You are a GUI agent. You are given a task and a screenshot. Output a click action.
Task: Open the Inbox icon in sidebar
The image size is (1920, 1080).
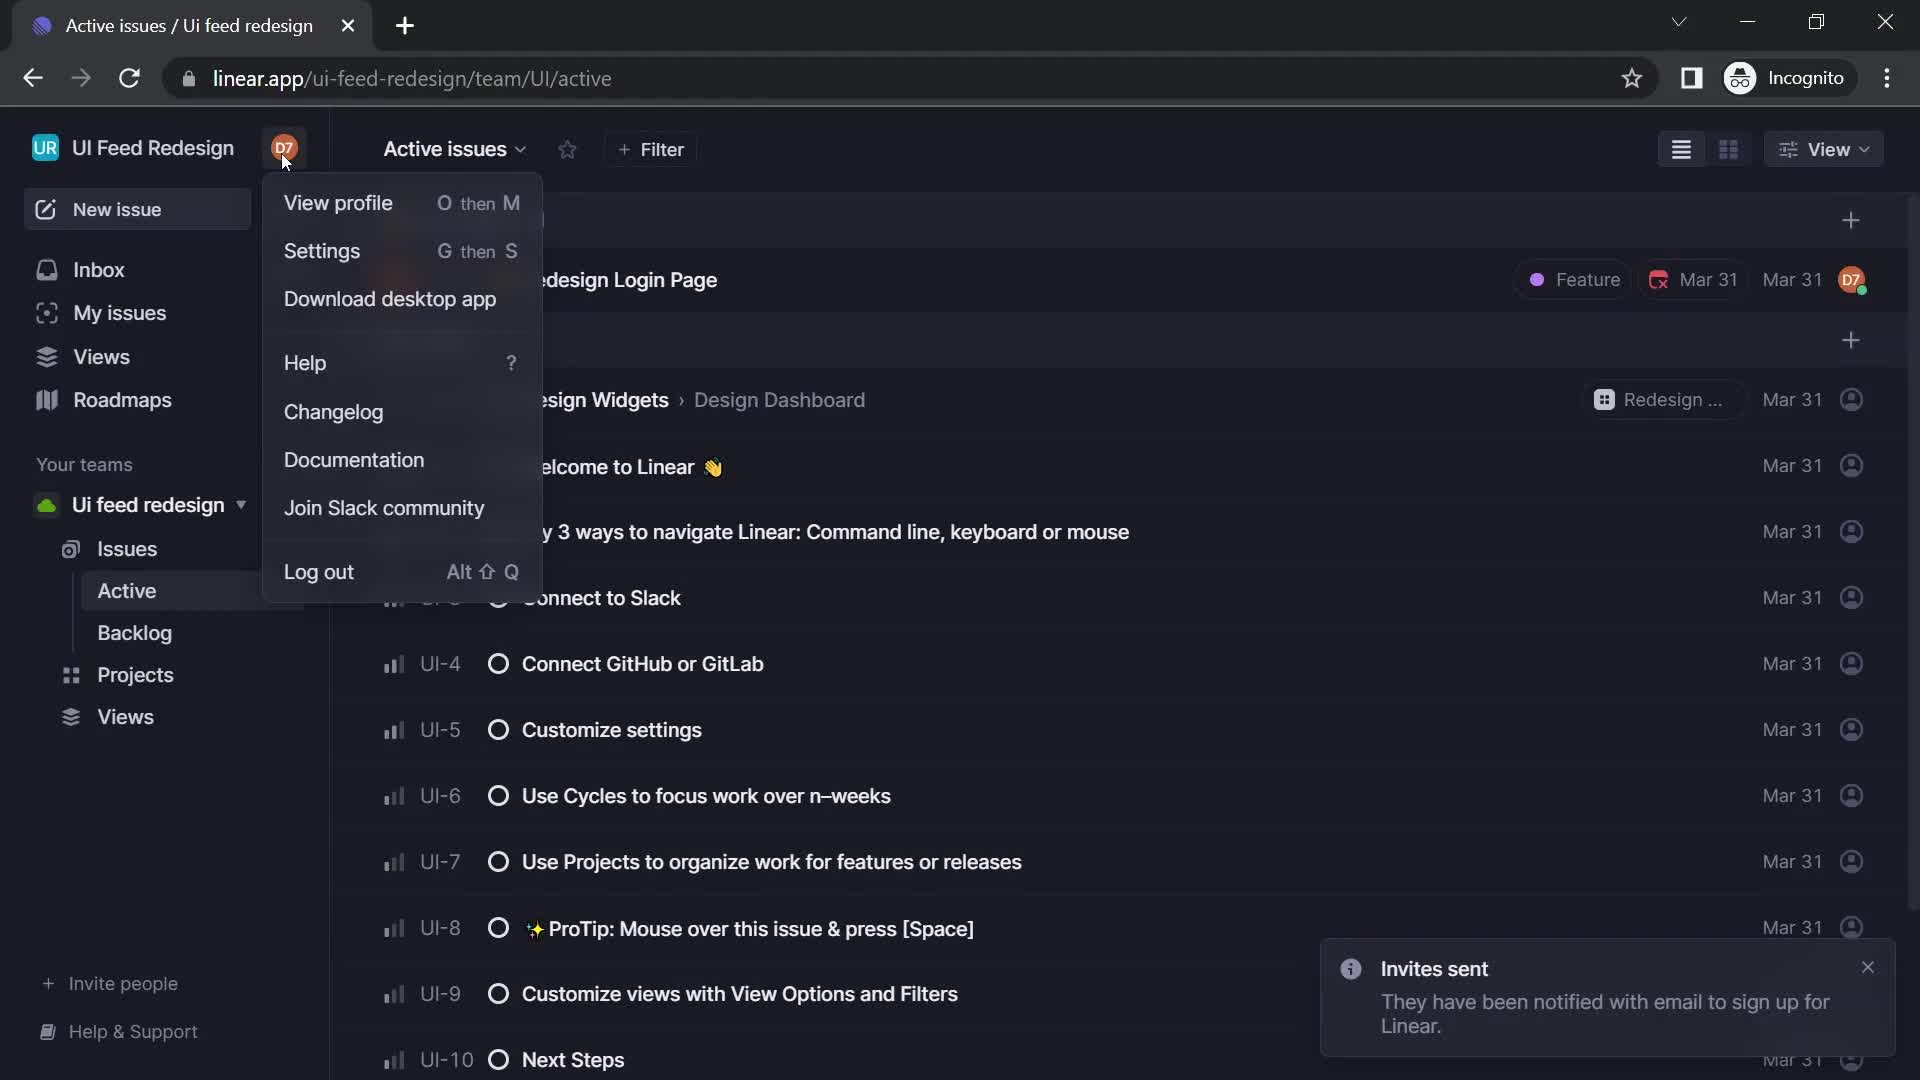pos(46,269)
